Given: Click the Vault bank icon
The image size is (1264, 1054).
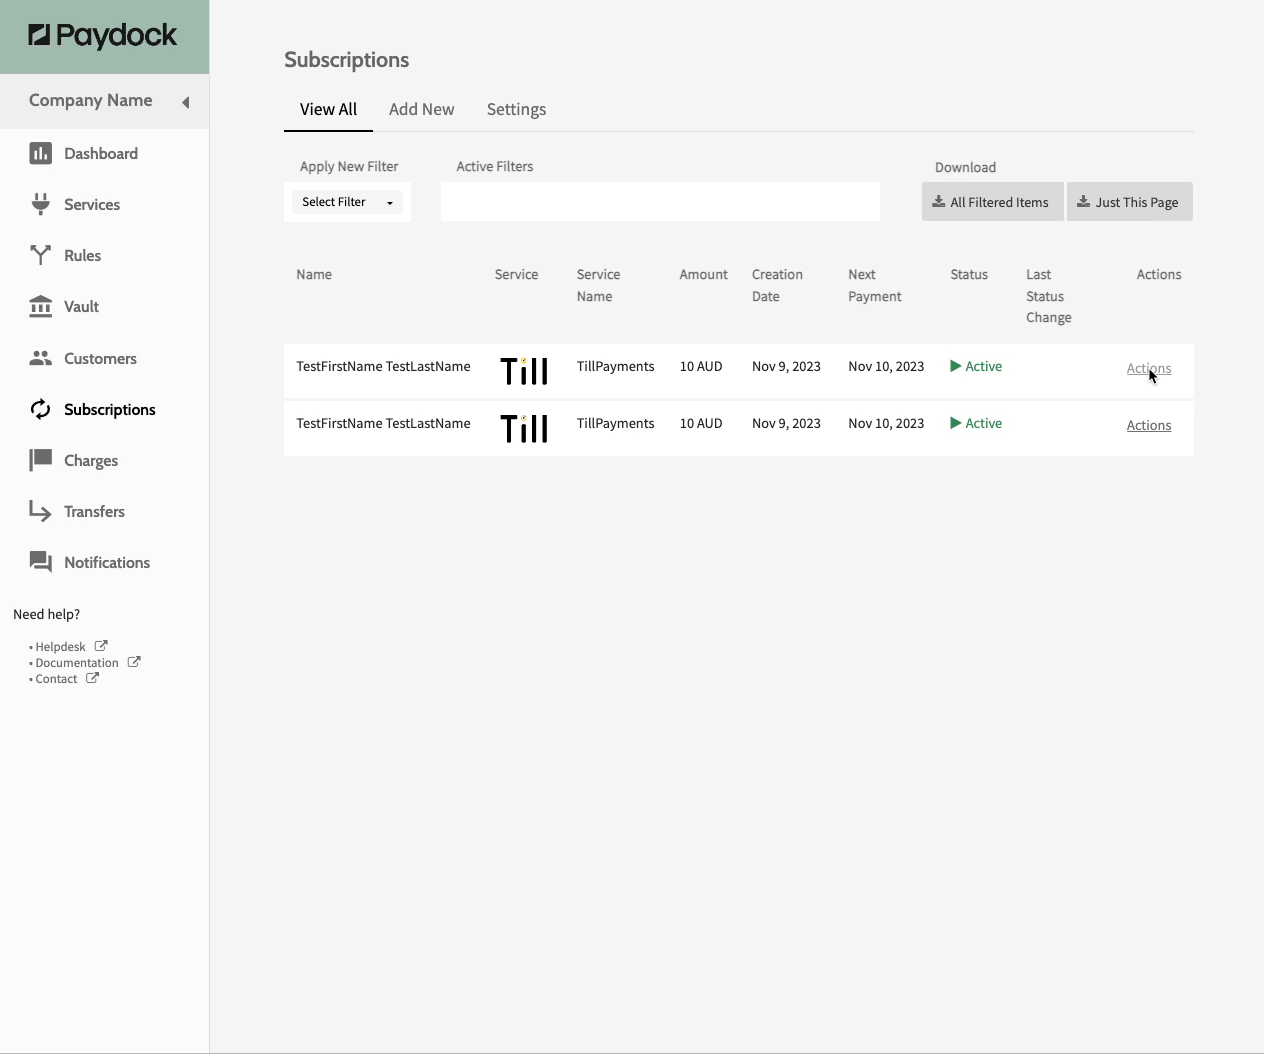Looking at the screenshot, I should click(40, 306).
